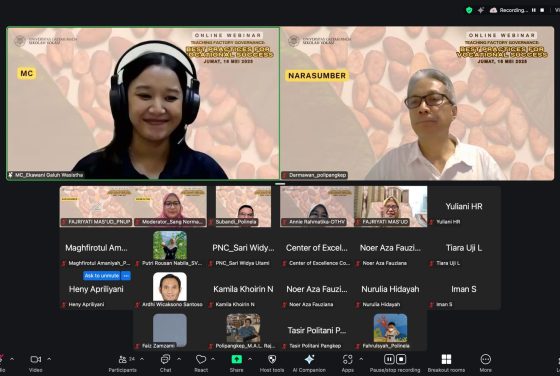This screenshot has width=560, height=376.
Task: Click green encryption shield icon at top
Action: [x=469, y=10]
